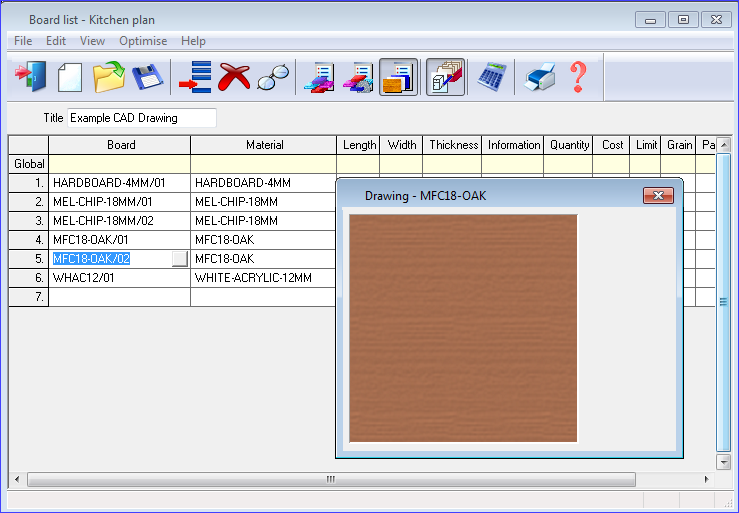The image size is (739, 513).
Task: Open the Optimise menu
Action: 143,41
